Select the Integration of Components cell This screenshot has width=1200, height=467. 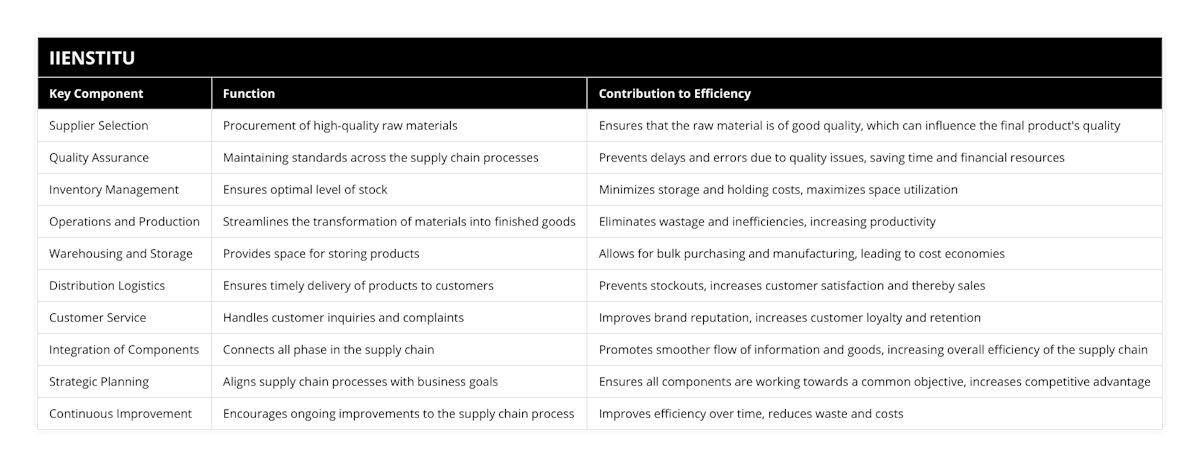(x=124, y=350)
